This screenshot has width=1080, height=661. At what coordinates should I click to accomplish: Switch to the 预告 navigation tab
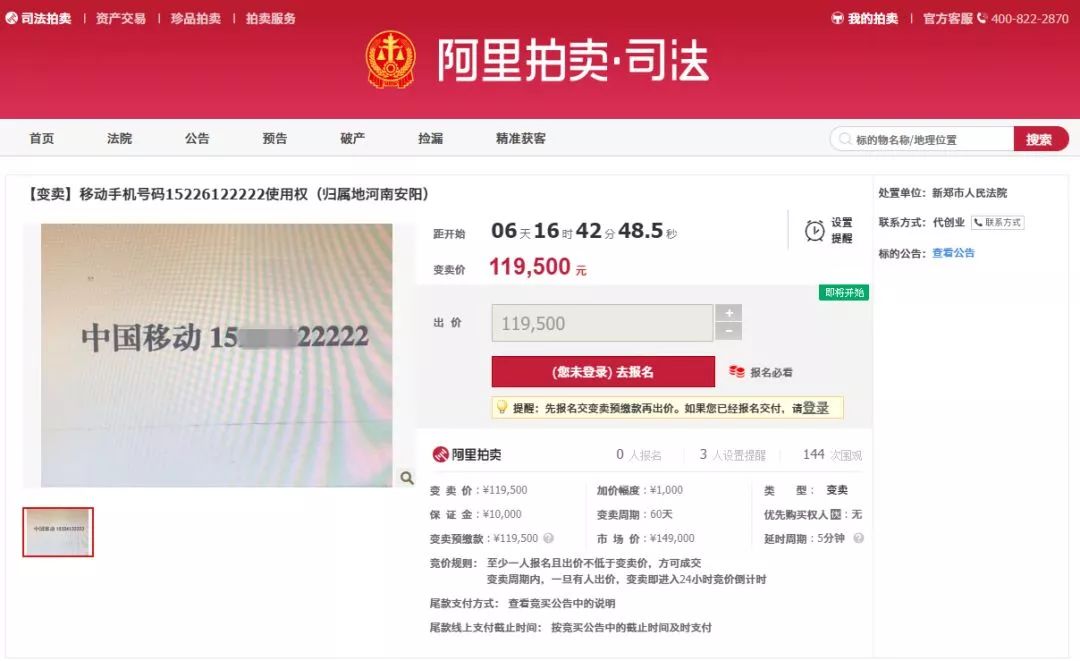275,138
